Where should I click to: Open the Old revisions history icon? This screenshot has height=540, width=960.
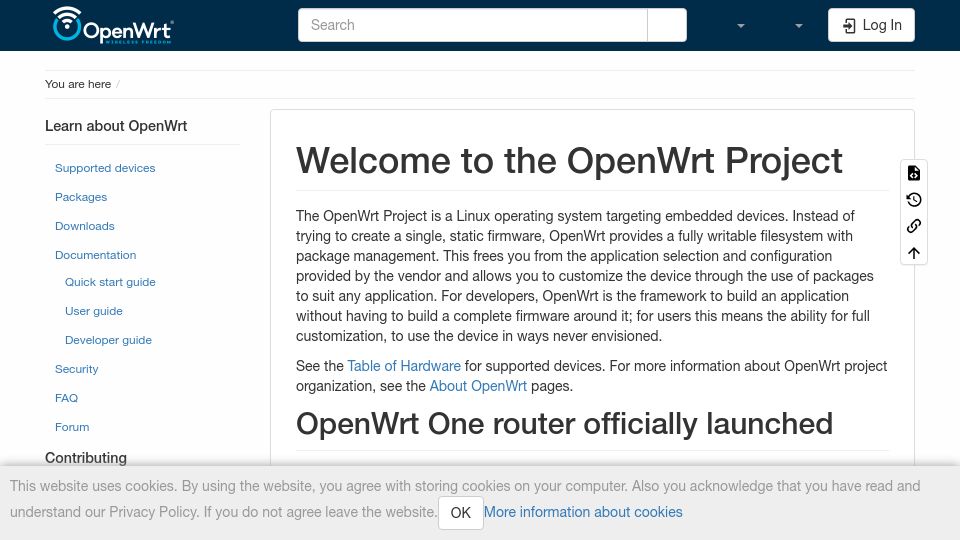coord(913,200)
